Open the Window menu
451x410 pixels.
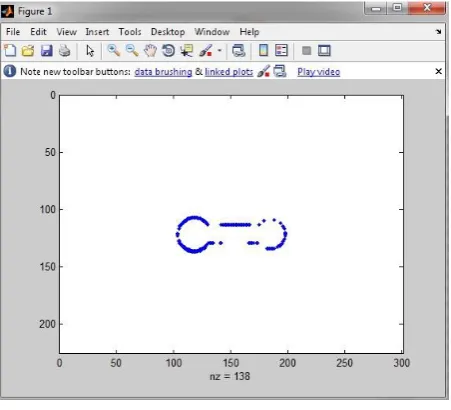pos(212,32)
